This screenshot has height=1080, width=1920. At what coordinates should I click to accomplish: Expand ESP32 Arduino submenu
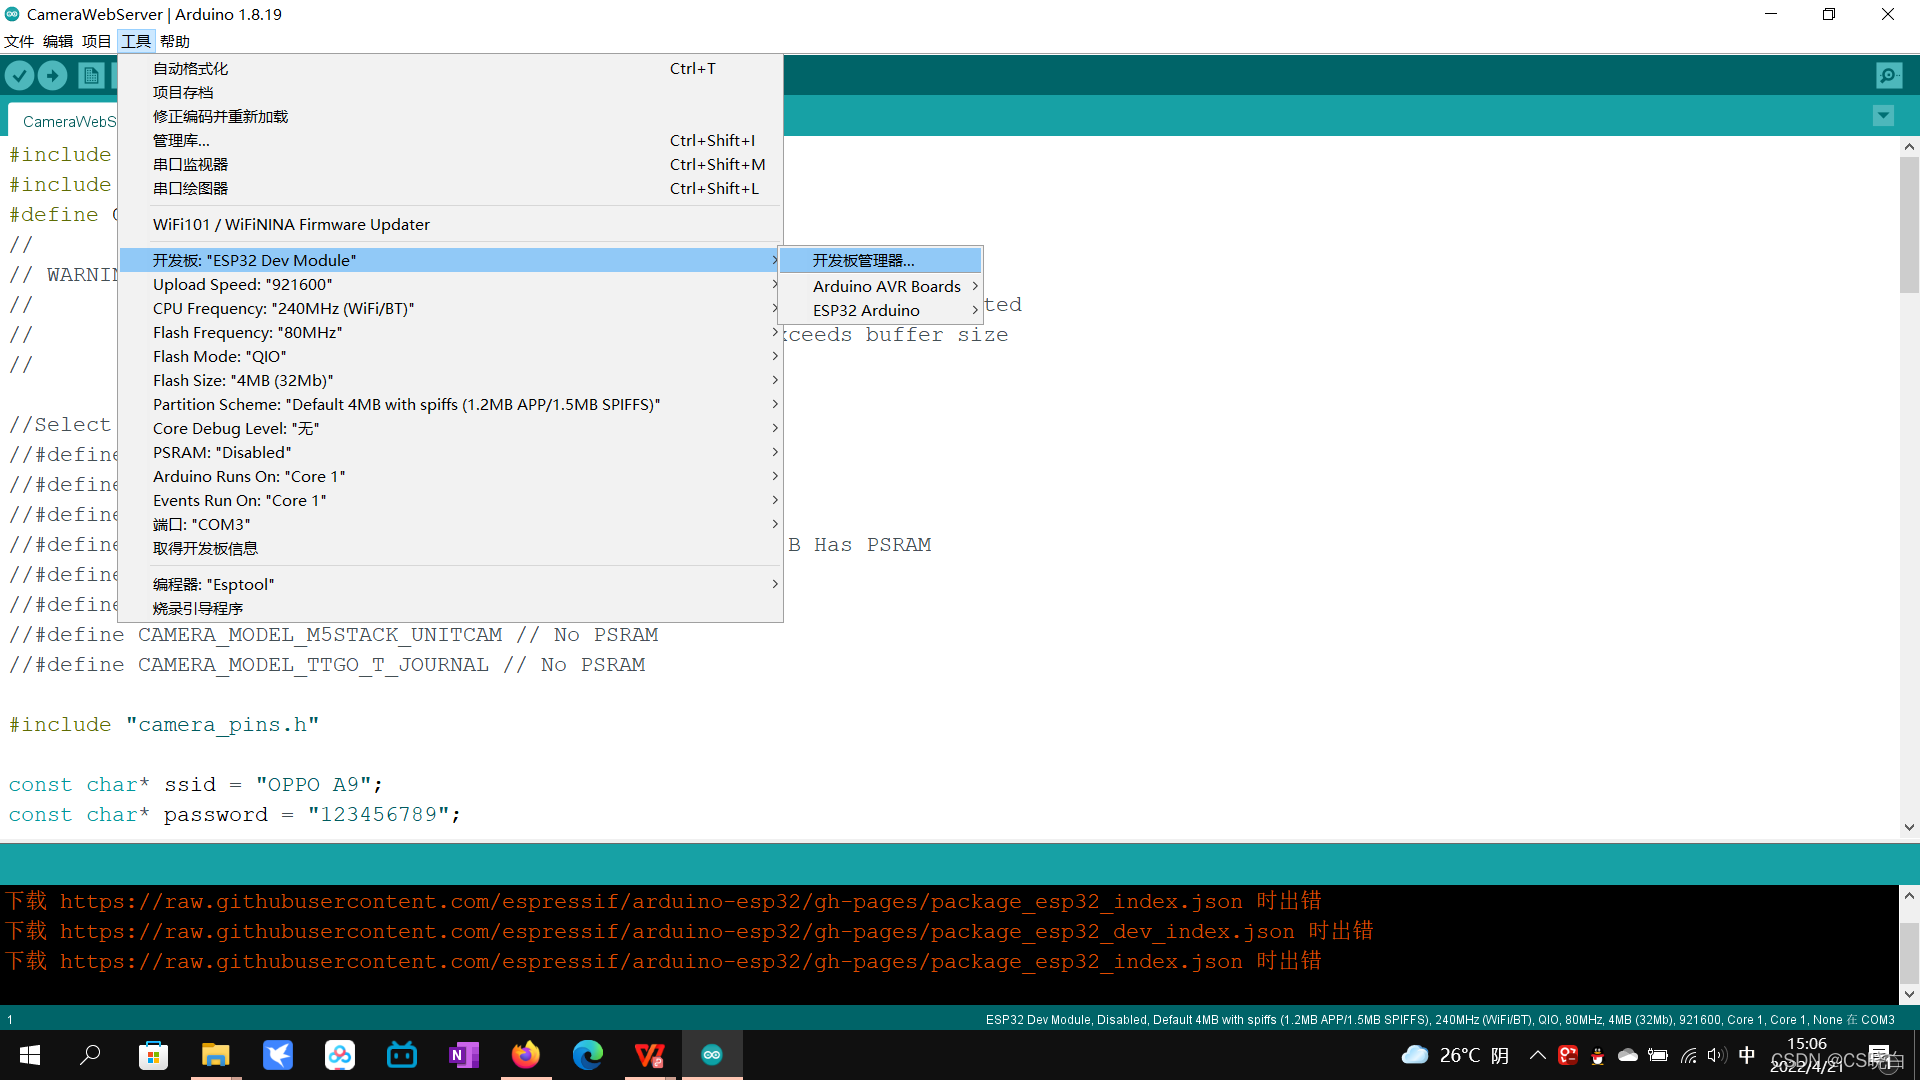[881, 310]
